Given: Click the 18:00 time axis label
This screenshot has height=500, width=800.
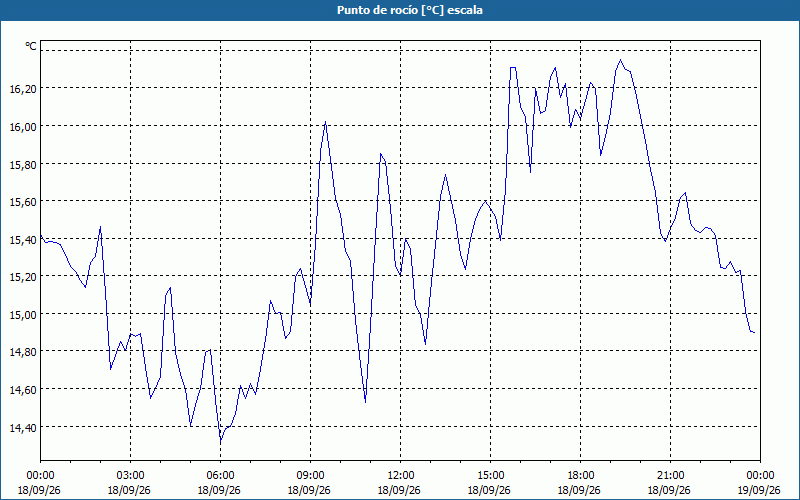Looking at the screenshot, I should [580, 476].
